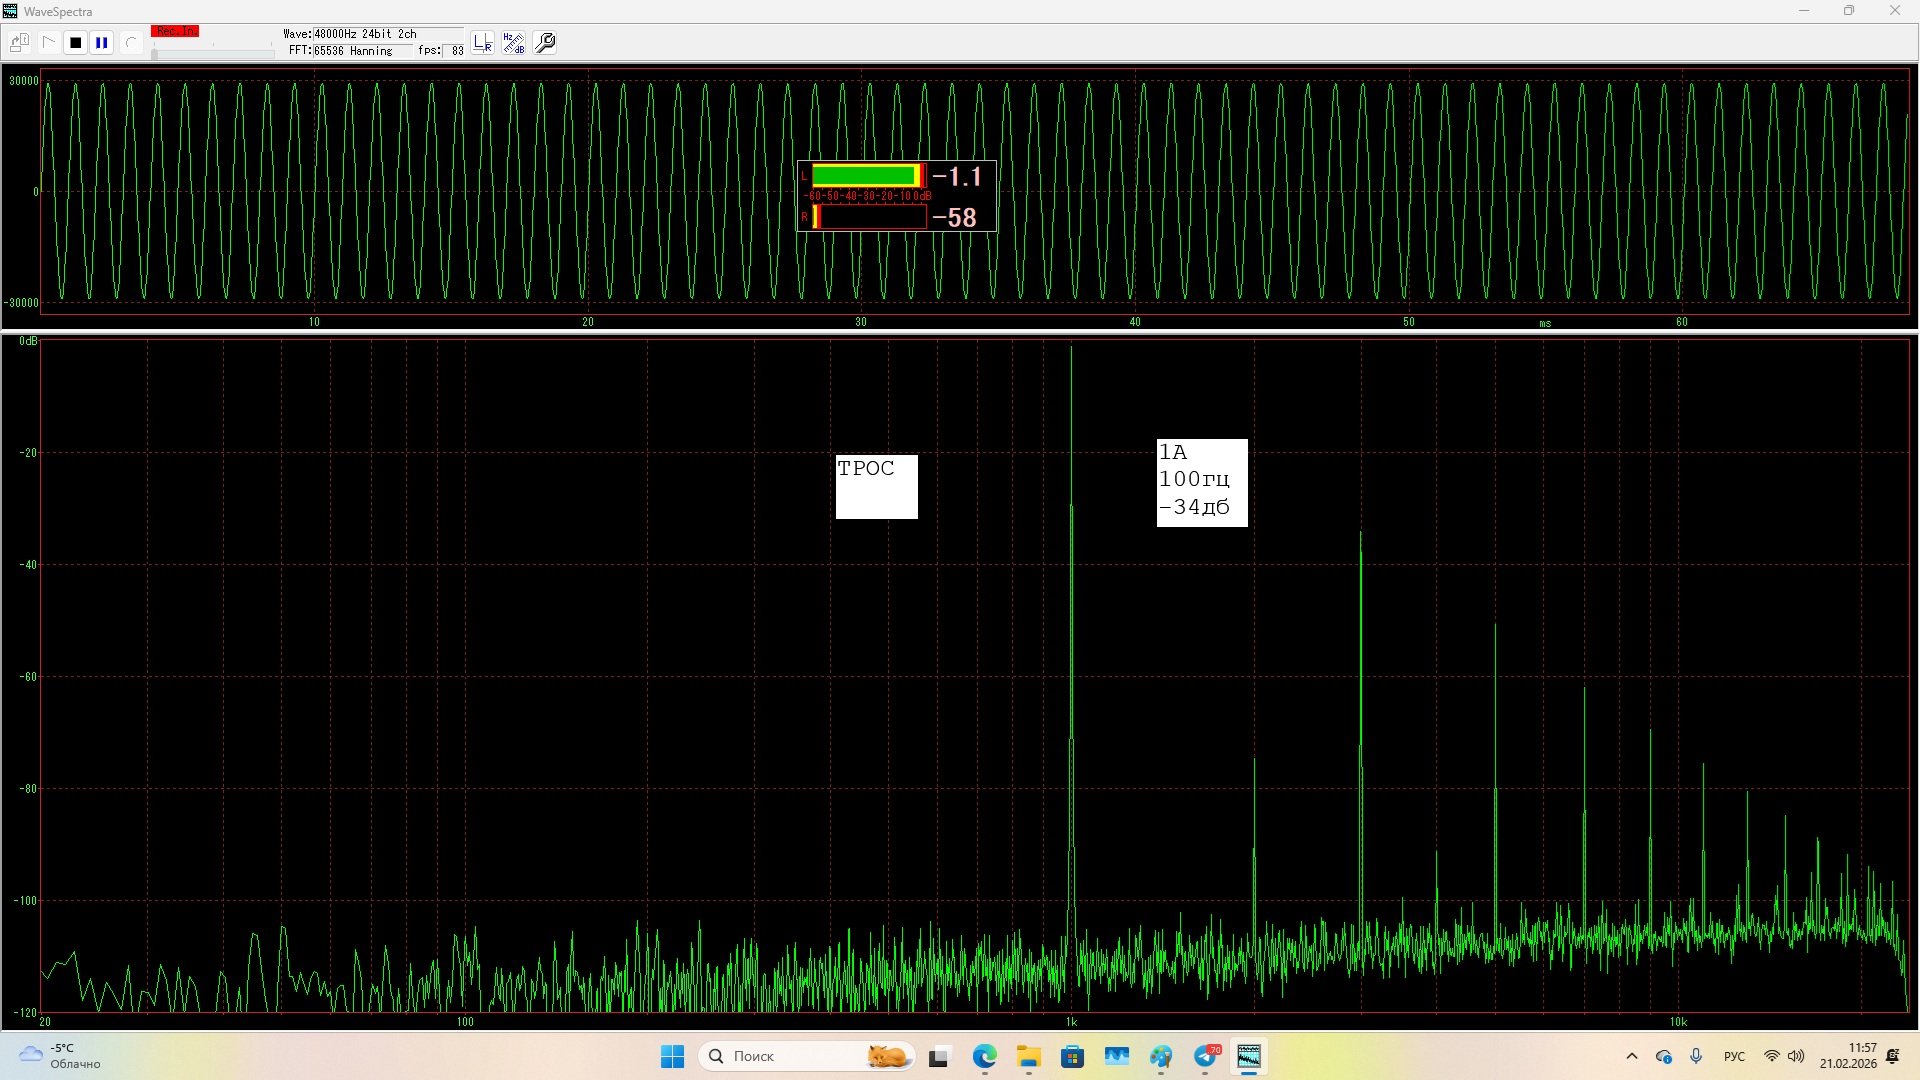Click the file open/mode switch icon
Screen dimensions: 1920x1080
click(19, 43)
